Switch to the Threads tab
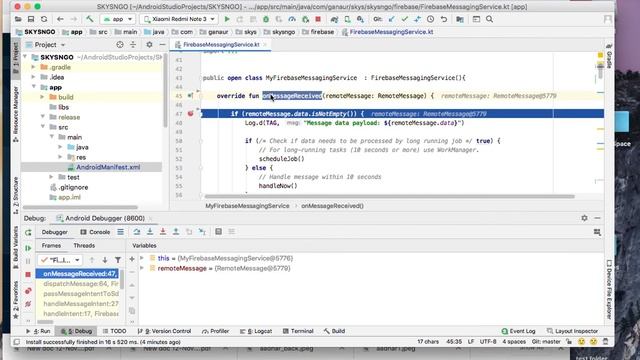Screen dimensions: 640x360 (84, 245)
